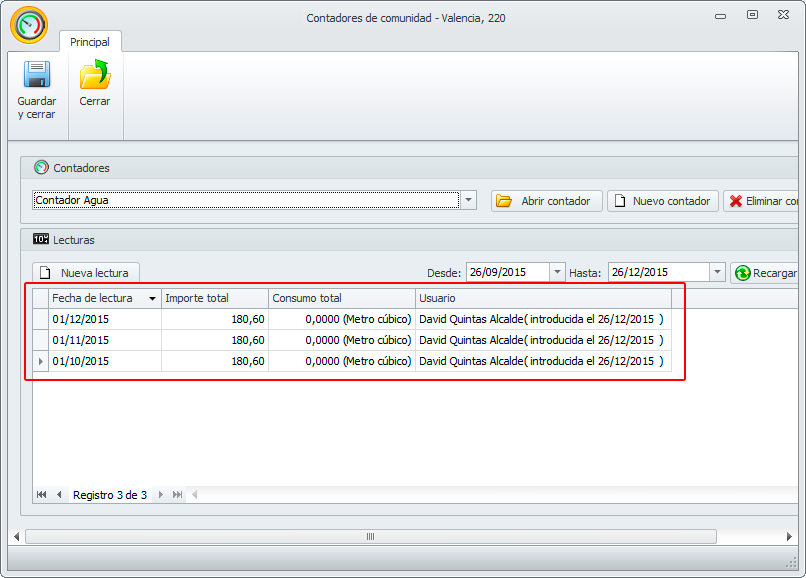Go to the previous record in navigator
Screen dimensions: 806x578
tap(59, 495)
